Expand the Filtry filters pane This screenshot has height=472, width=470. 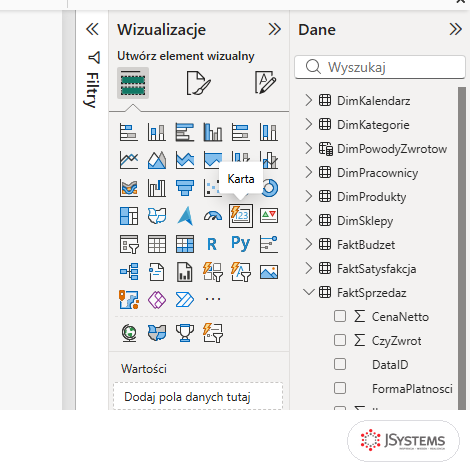(92, 29)
